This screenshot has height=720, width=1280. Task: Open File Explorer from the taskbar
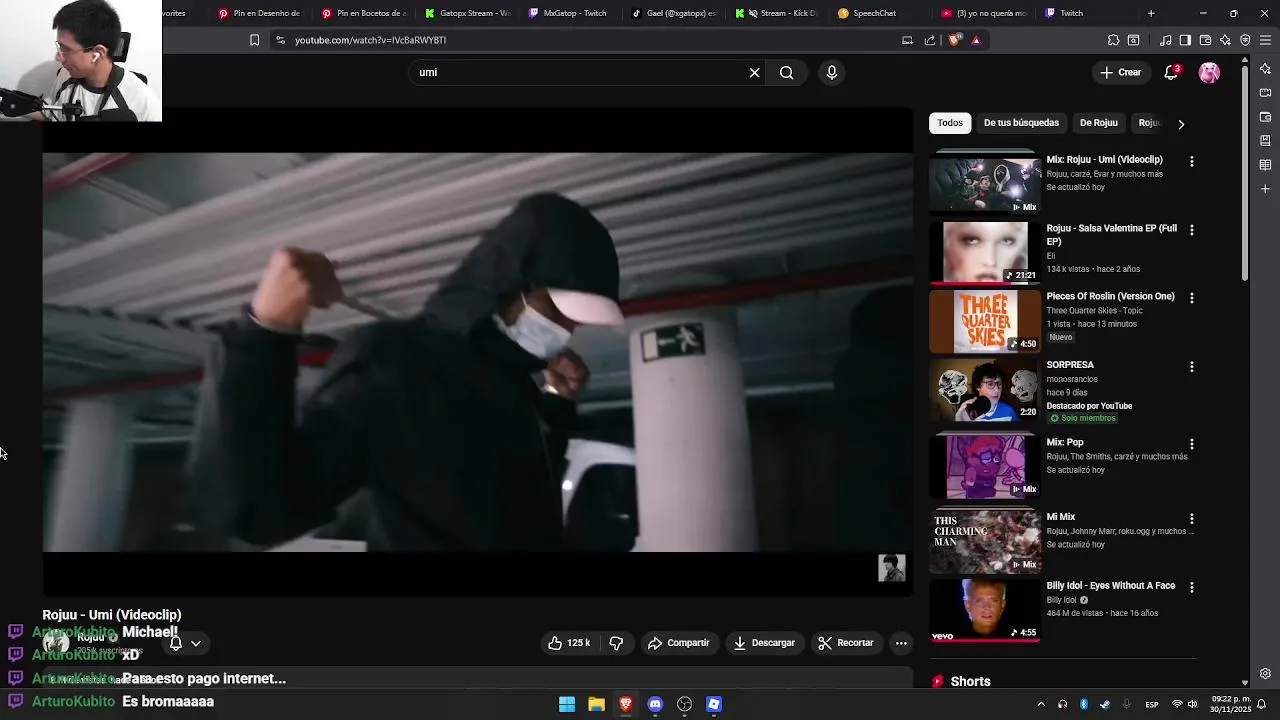[596, 704]
